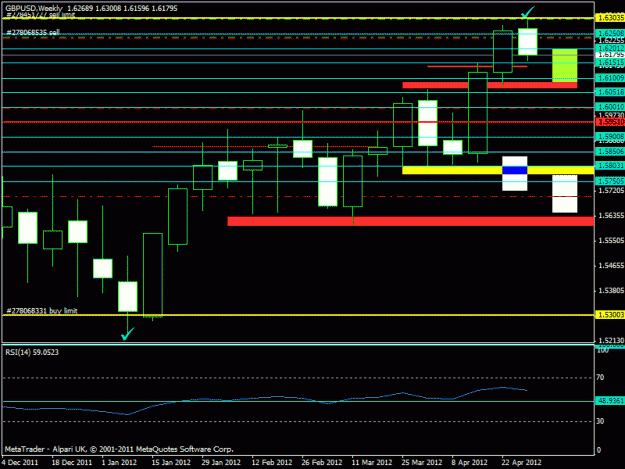Click the yellow 1.63035 price label
Viewport: 625px width, 469px height.
click(609, 18)
